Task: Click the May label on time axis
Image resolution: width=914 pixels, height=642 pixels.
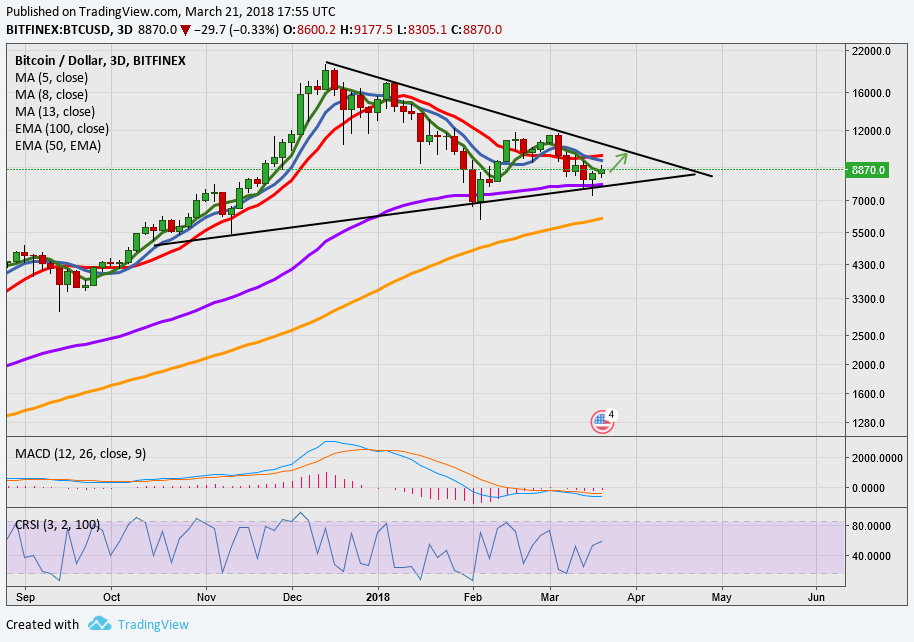Action: tap(722, 597)
